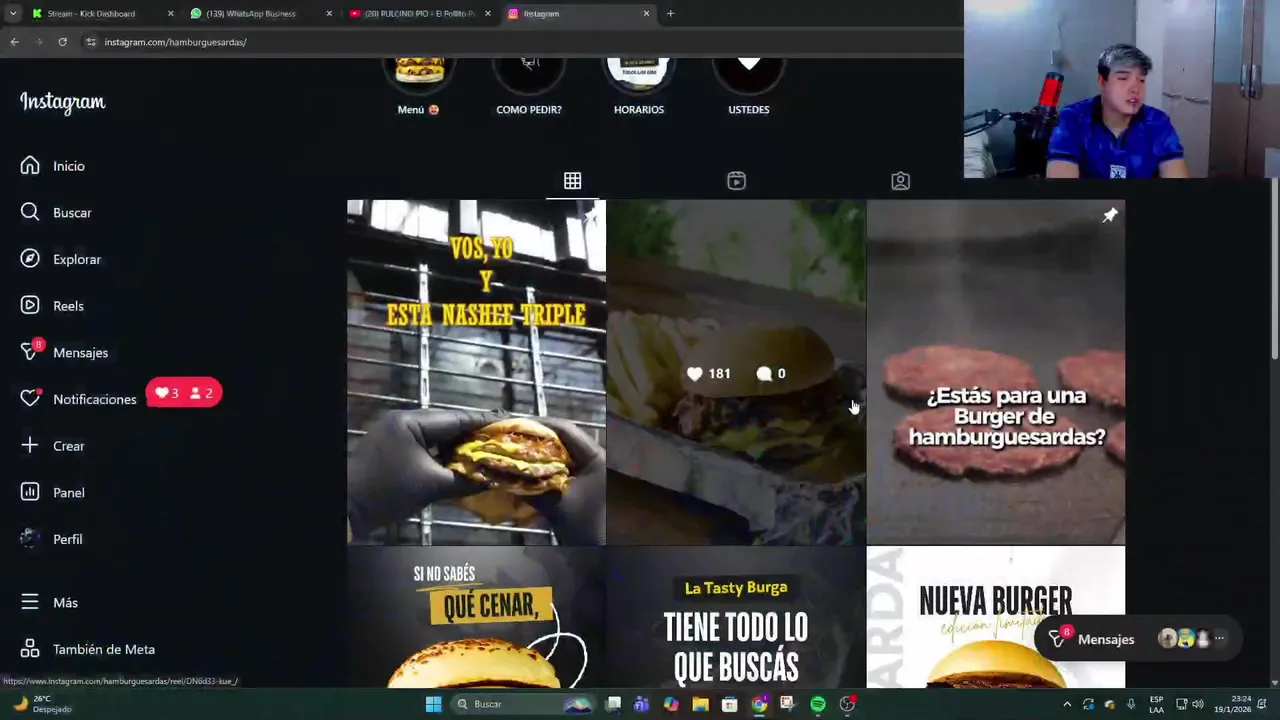This screenshot has height=720, width=1280.
Task: Open the SI NO SABÉS QUÉ CENAR post
Action: click(x=476, y=617)
